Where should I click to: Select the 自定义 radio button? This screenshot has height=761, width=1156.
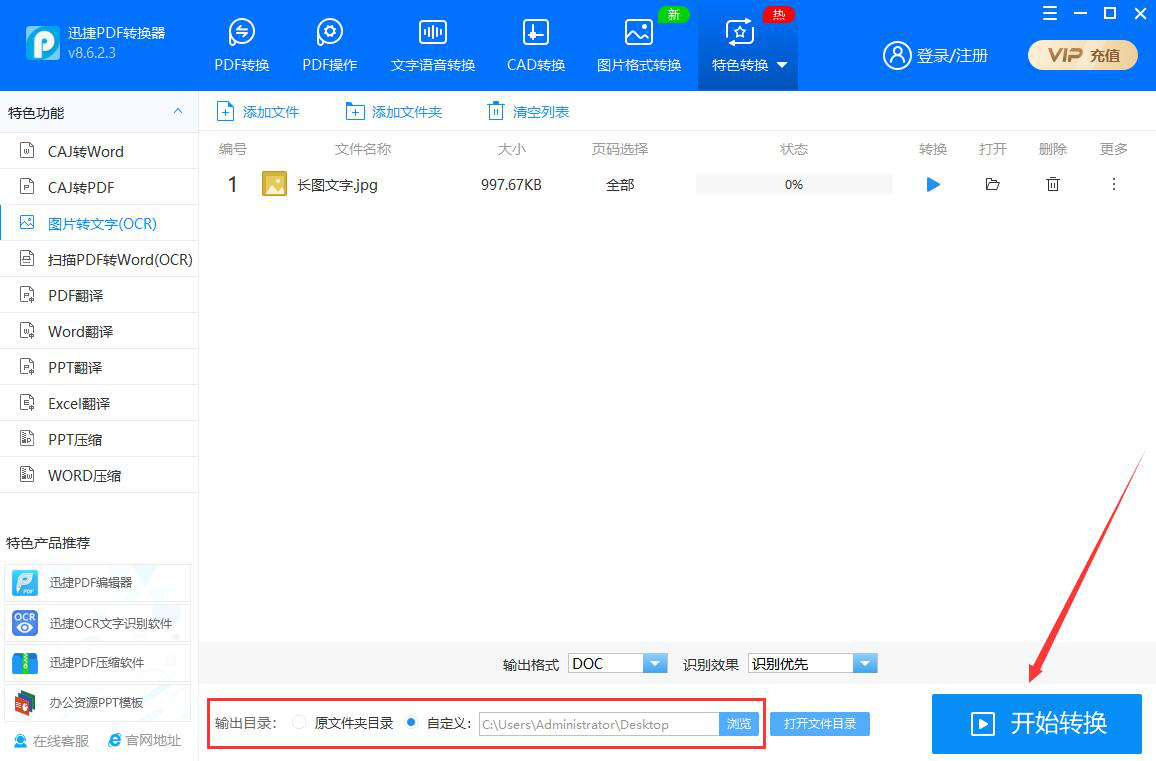[x=411, y=722]
